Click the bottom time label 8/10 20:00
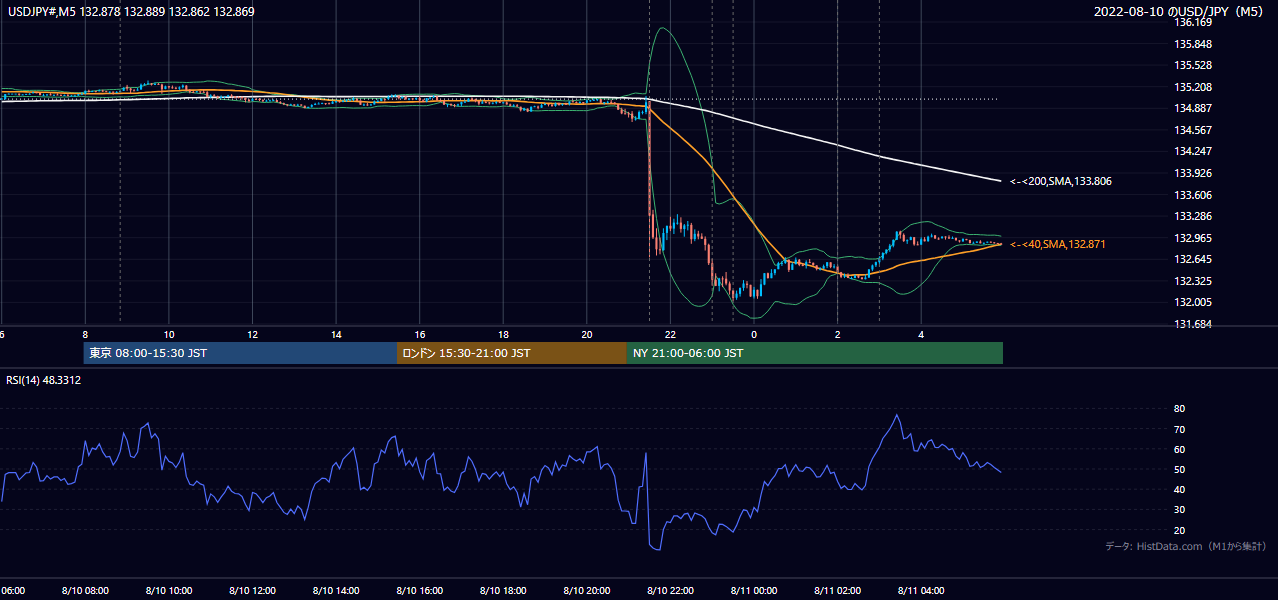Screen dimensions: 1278x600 [587, 591]
